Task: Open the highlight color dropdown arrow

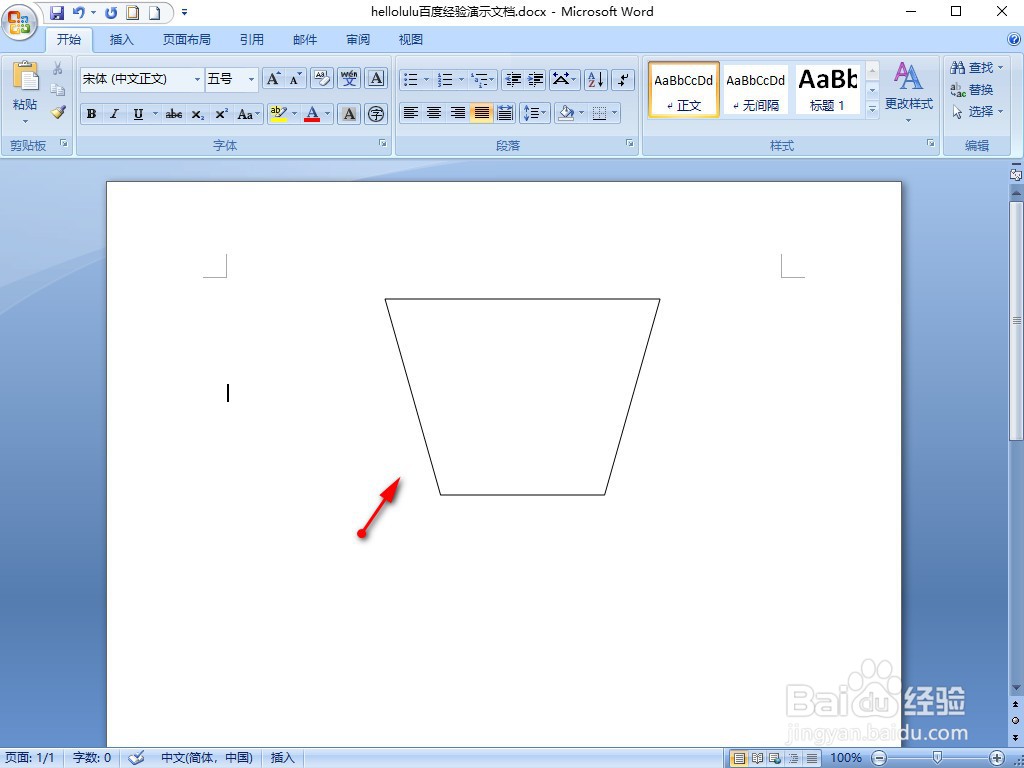Action: point(294,114)
